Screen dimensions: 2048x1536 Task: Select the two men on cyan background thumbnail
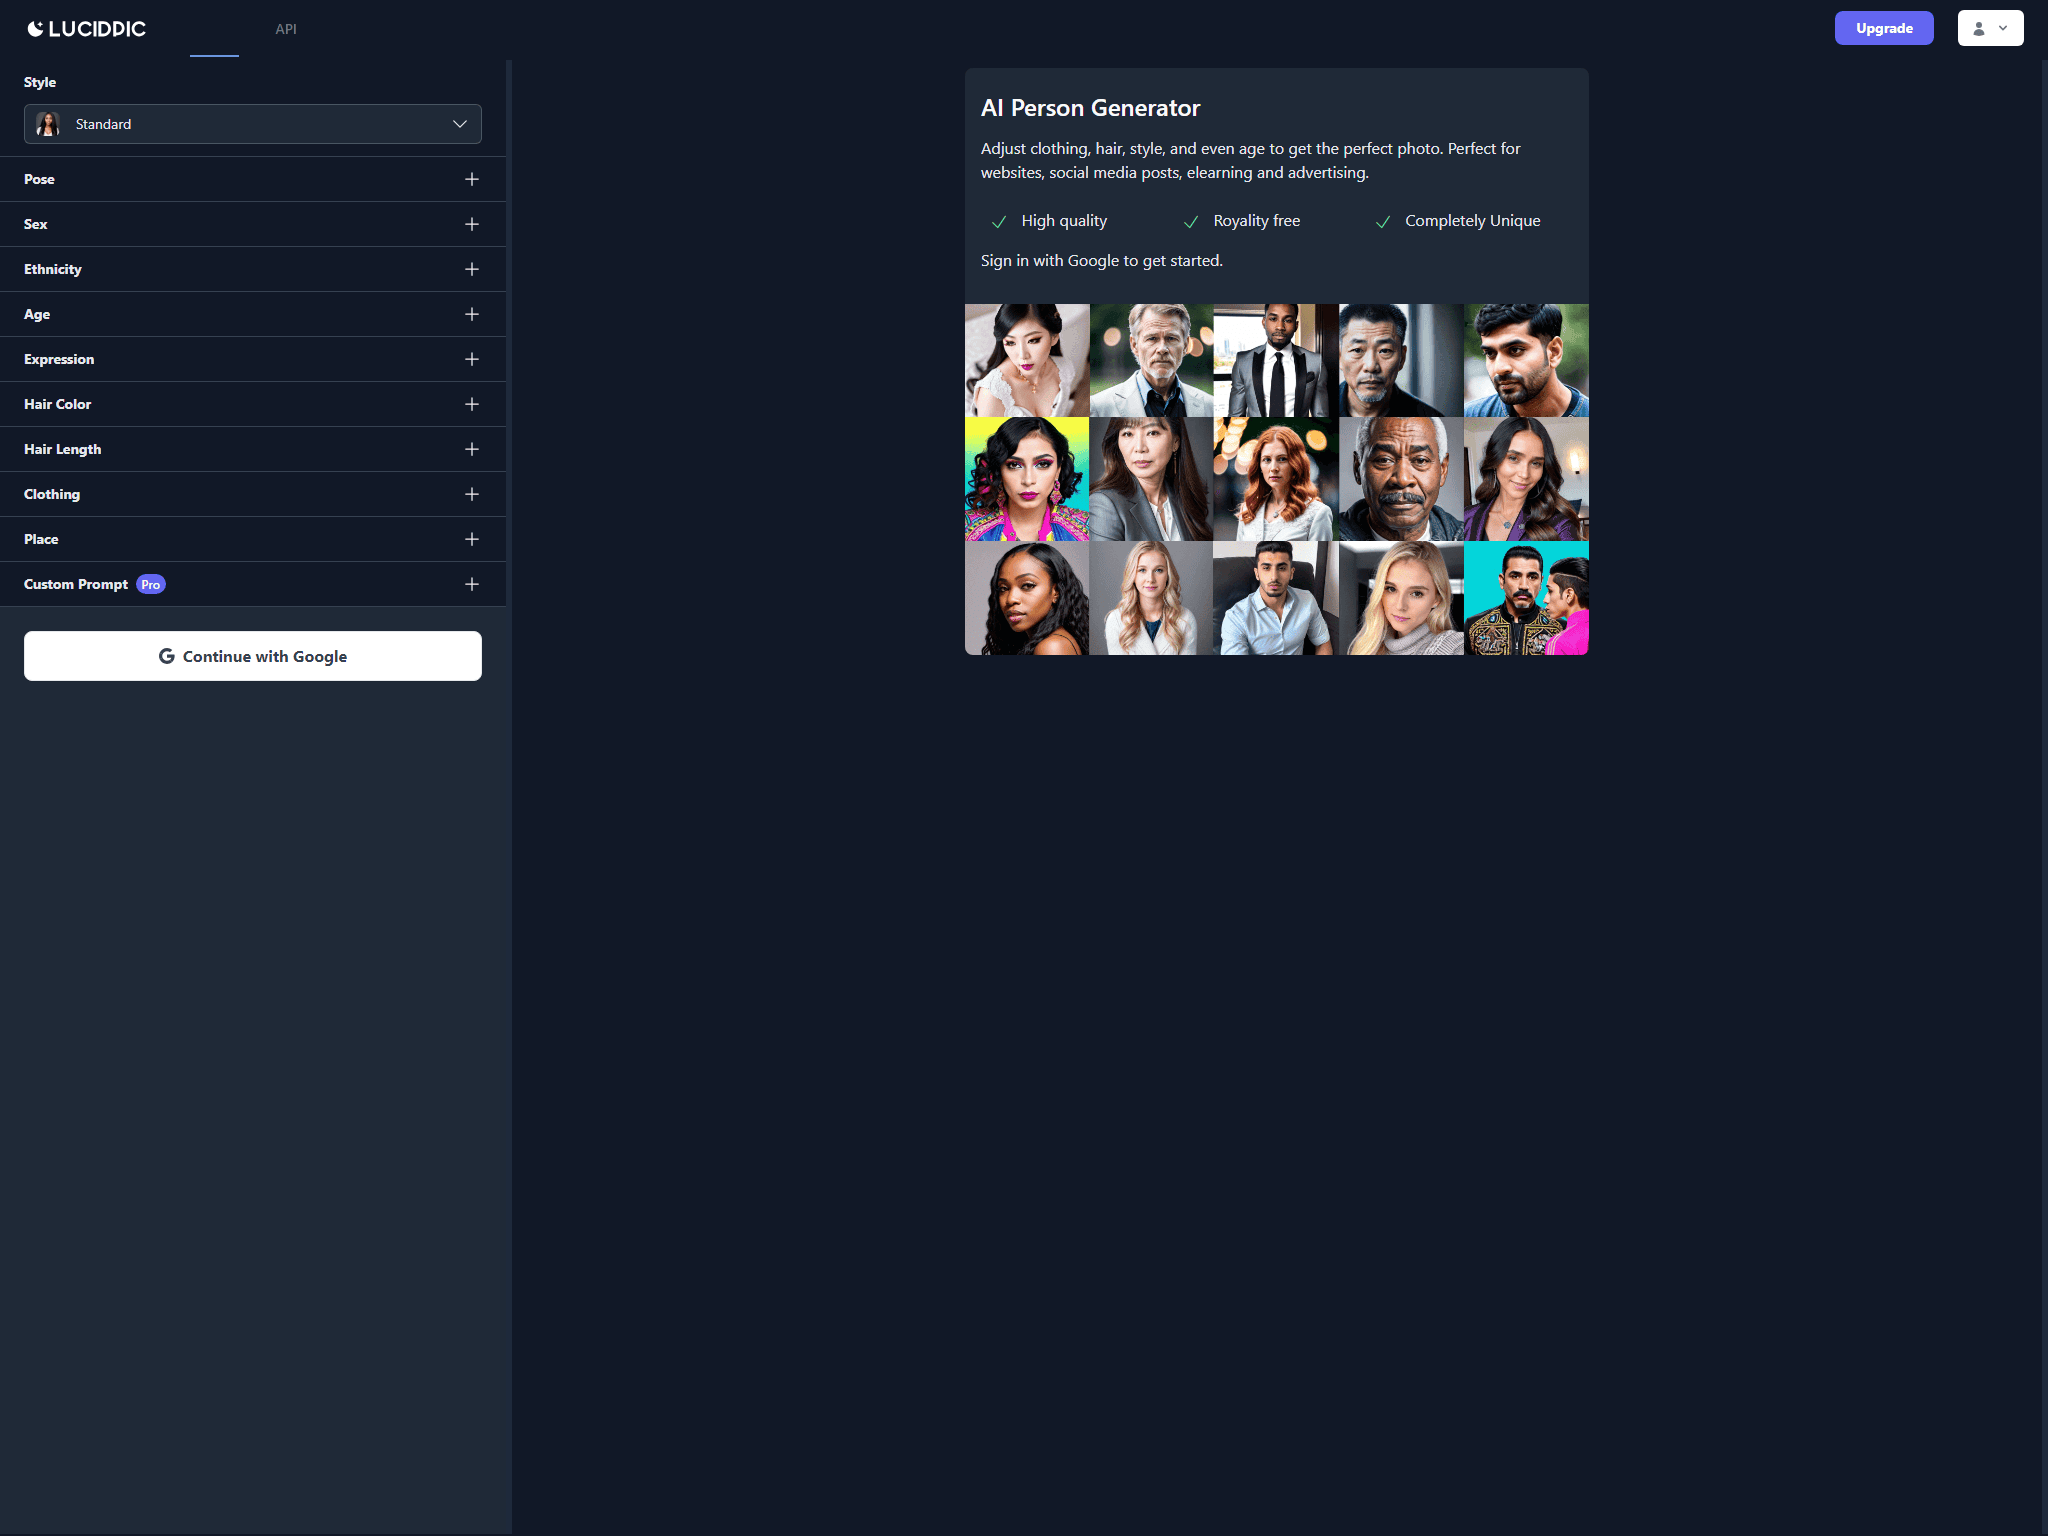pyautogui.click(x=1526, y=598)
